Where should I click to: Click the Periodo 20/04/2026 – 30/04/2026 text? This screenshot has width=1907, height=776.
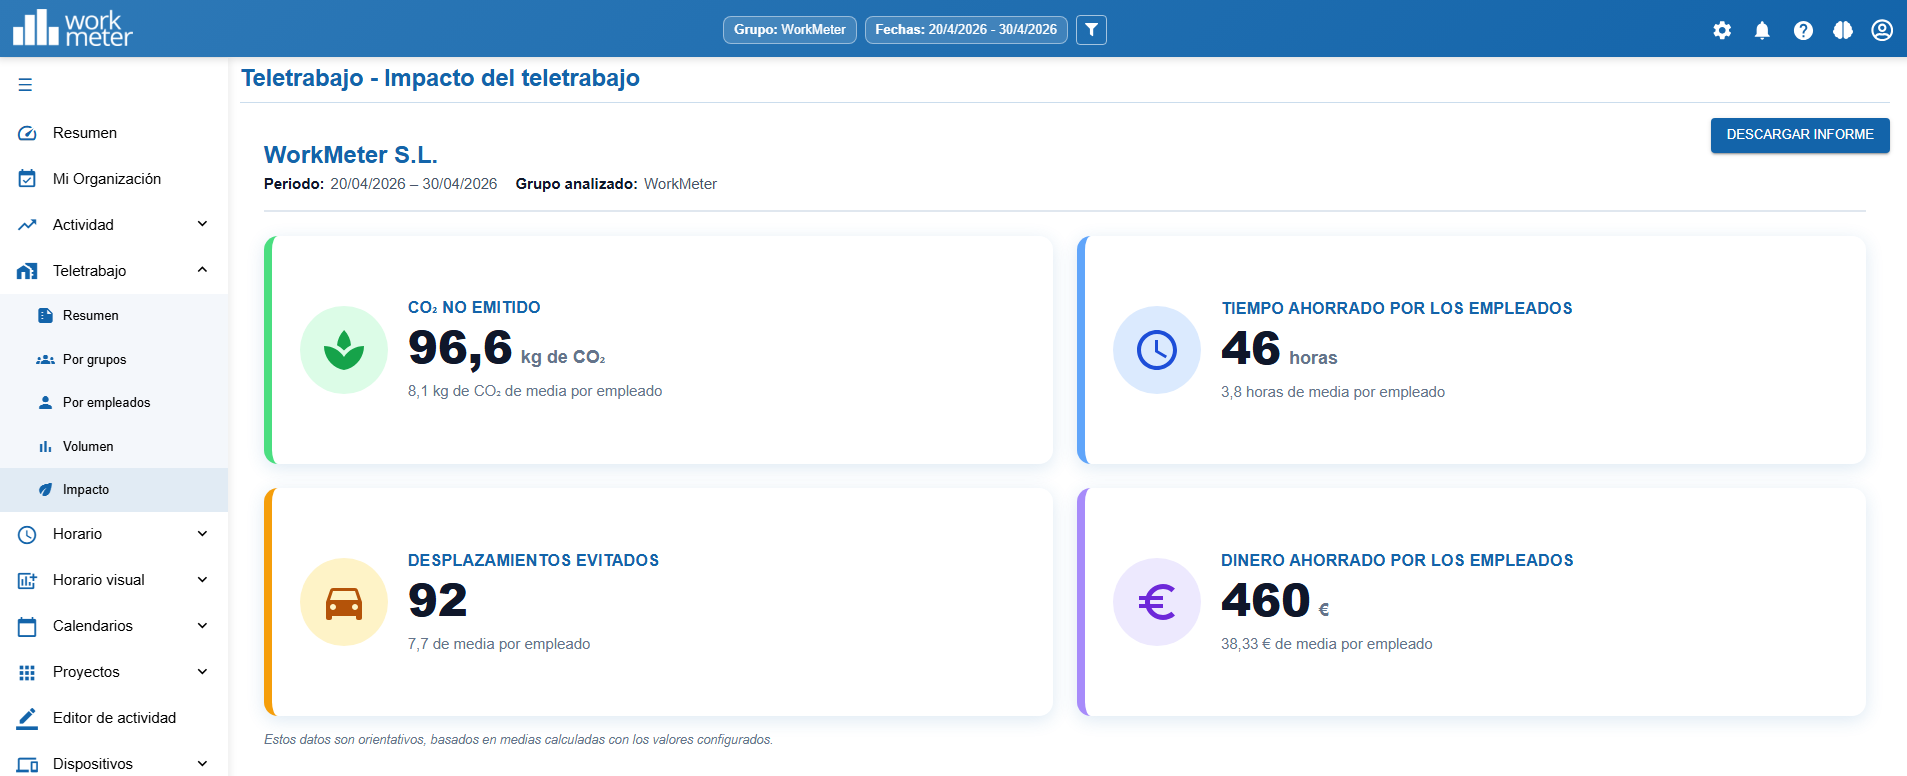381,184
